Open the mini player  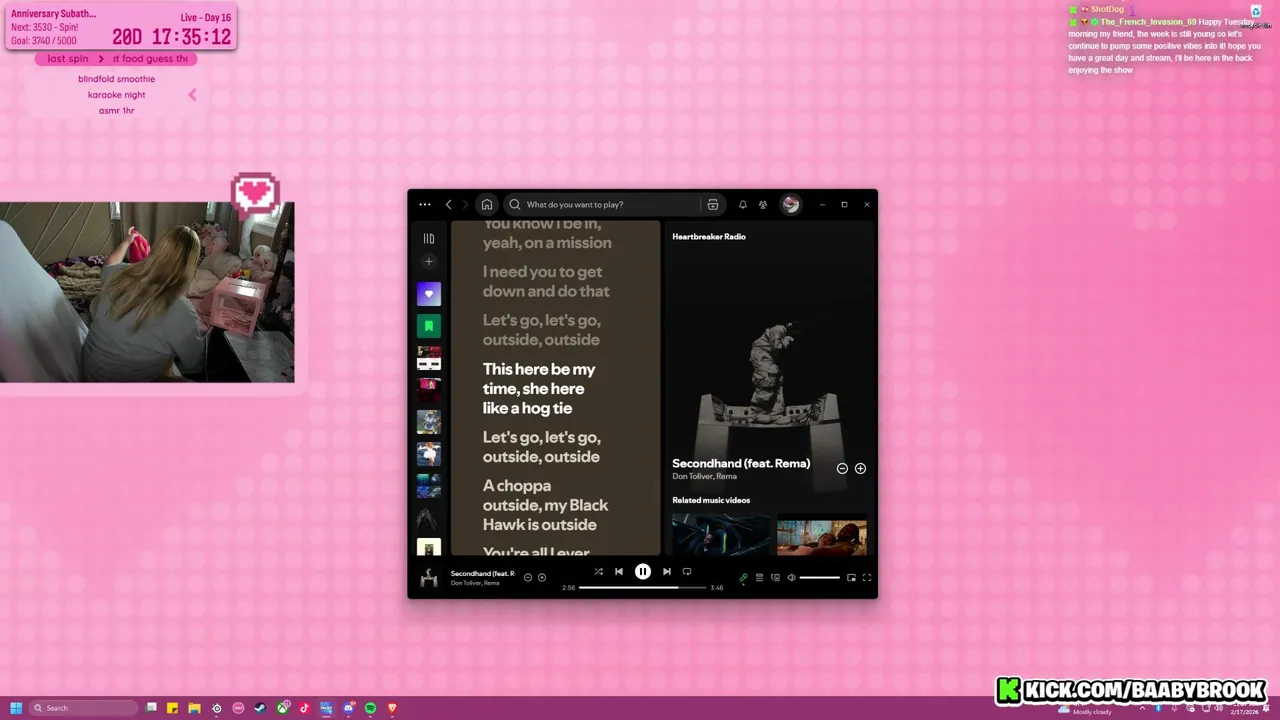tap(851, 578)
